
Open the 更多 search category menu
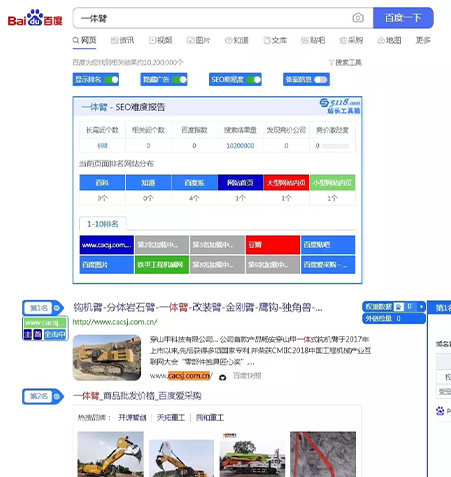click(x=423, y=40)
